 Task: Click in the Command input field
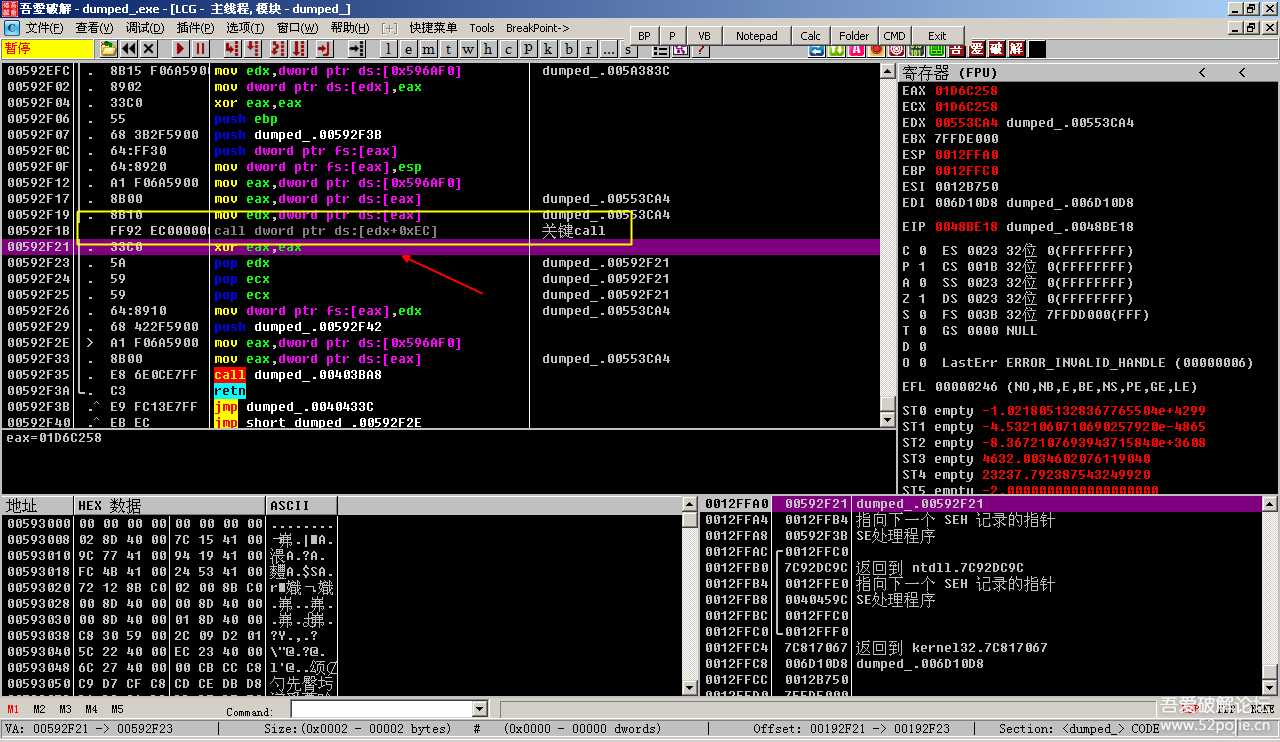380,709
